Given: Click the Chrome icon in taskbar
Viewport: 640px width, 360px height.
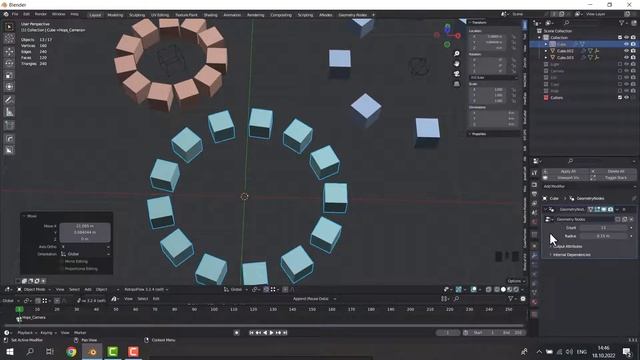Looking at the screenshot, I should point(71,351).
